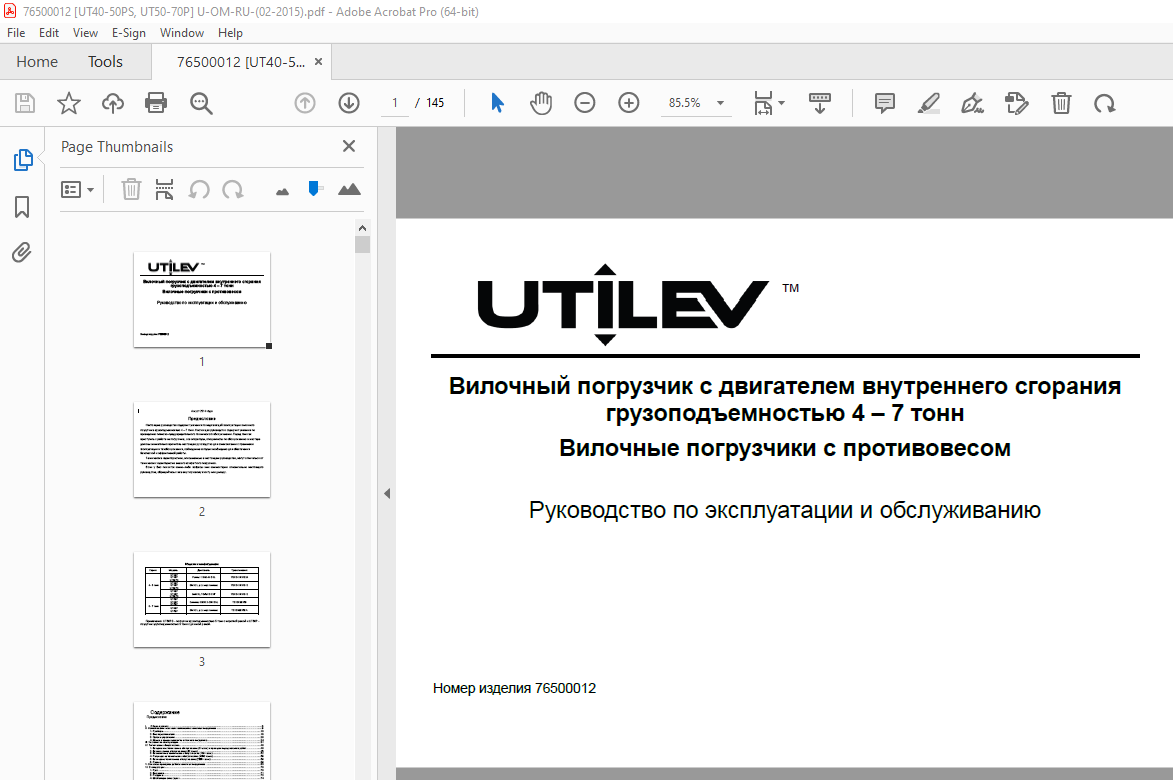Zoom out with minus button
Viewport: 1173px width, 780px height.
click(584, 102)
